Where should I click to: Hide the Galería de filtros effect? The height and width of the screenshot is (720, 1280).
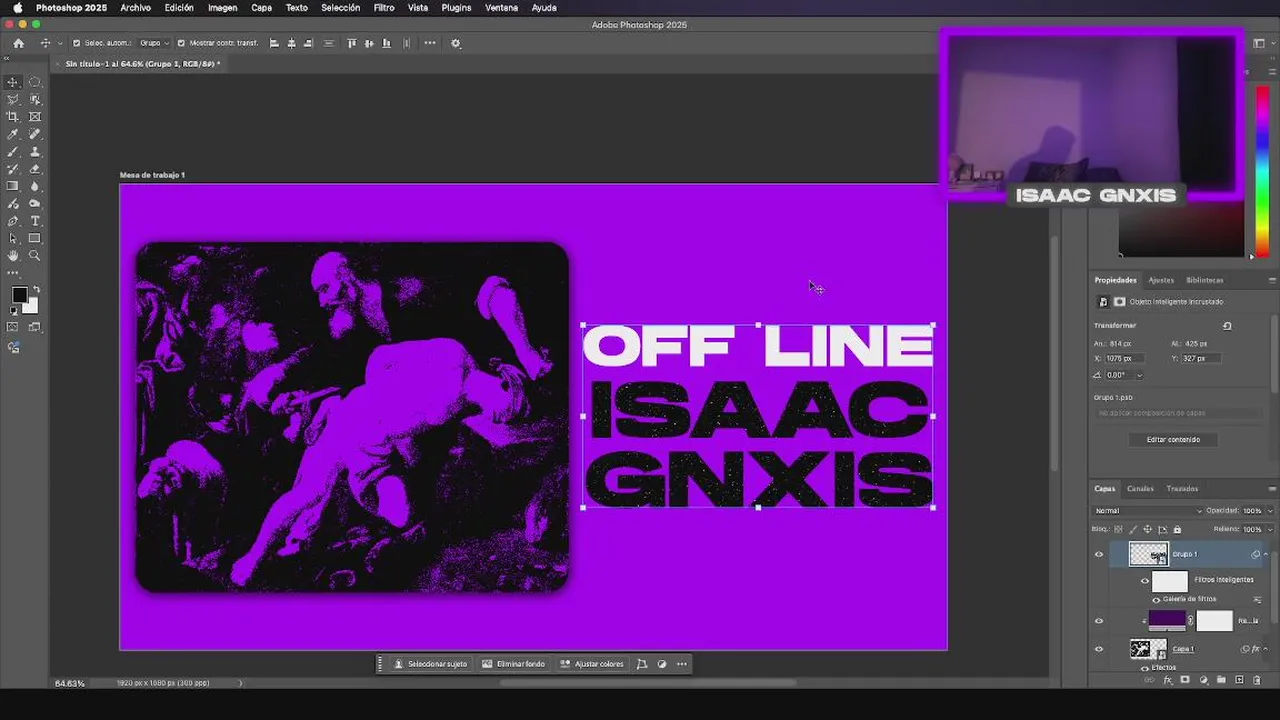tap(1157, 600)
